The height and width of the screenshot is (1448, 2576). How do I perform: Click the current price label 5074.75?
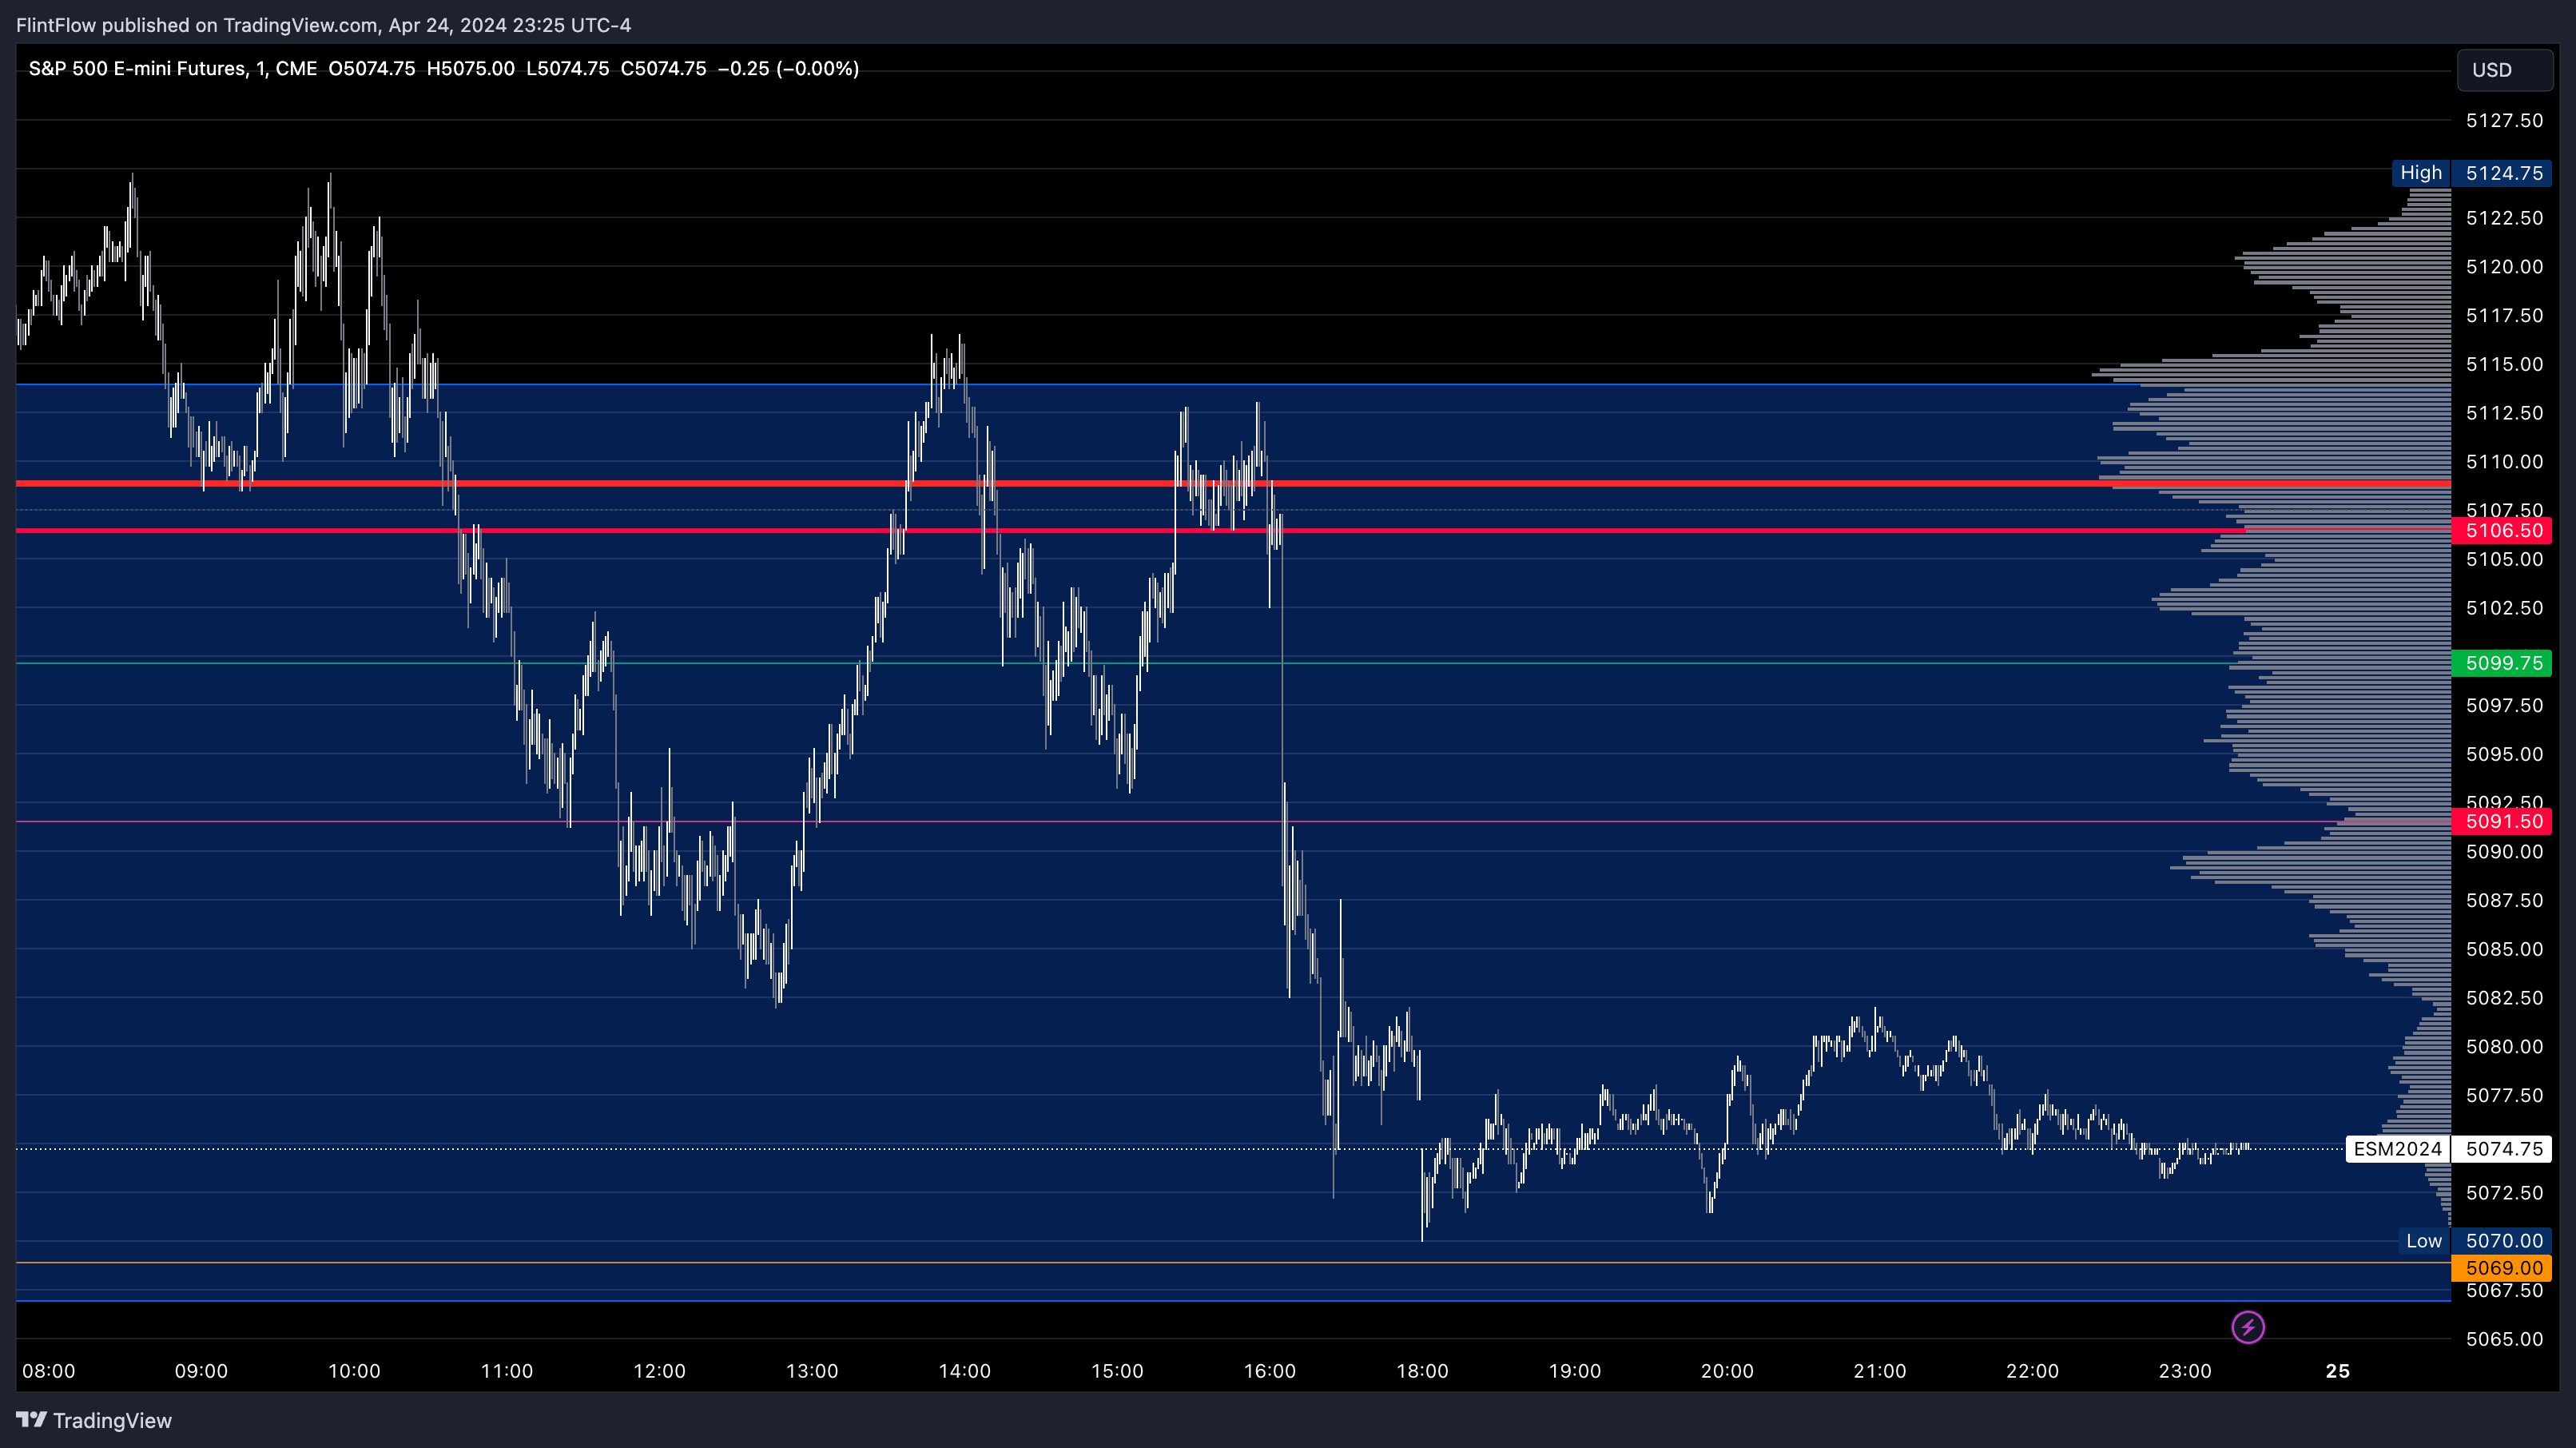pos(2503,1149)
